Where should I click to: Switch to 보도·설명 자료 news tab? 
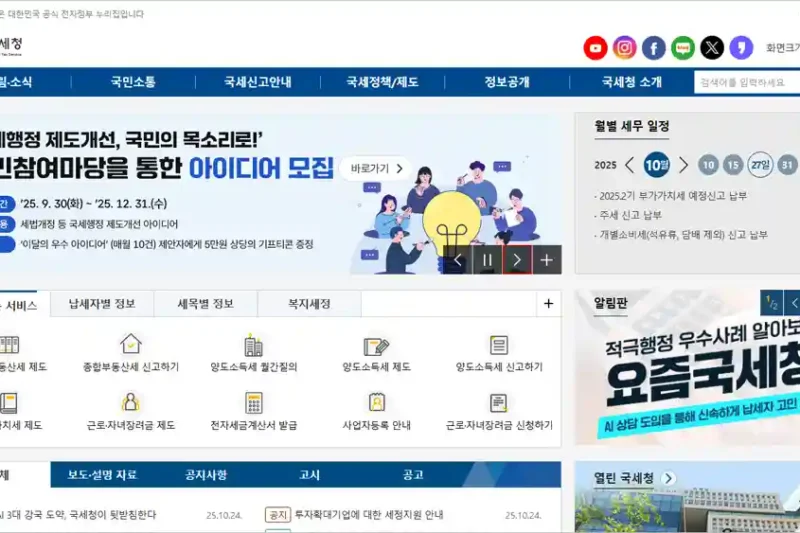(x=102, y=475)
